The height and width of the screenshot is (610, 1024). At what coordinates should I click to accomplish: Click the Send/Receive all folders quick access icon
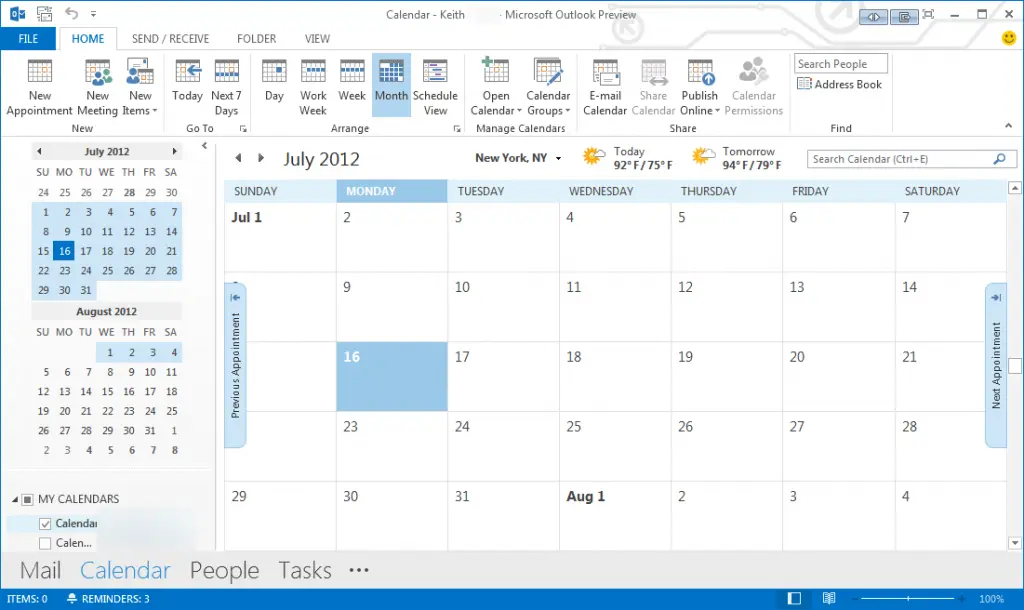click(44, 13)
